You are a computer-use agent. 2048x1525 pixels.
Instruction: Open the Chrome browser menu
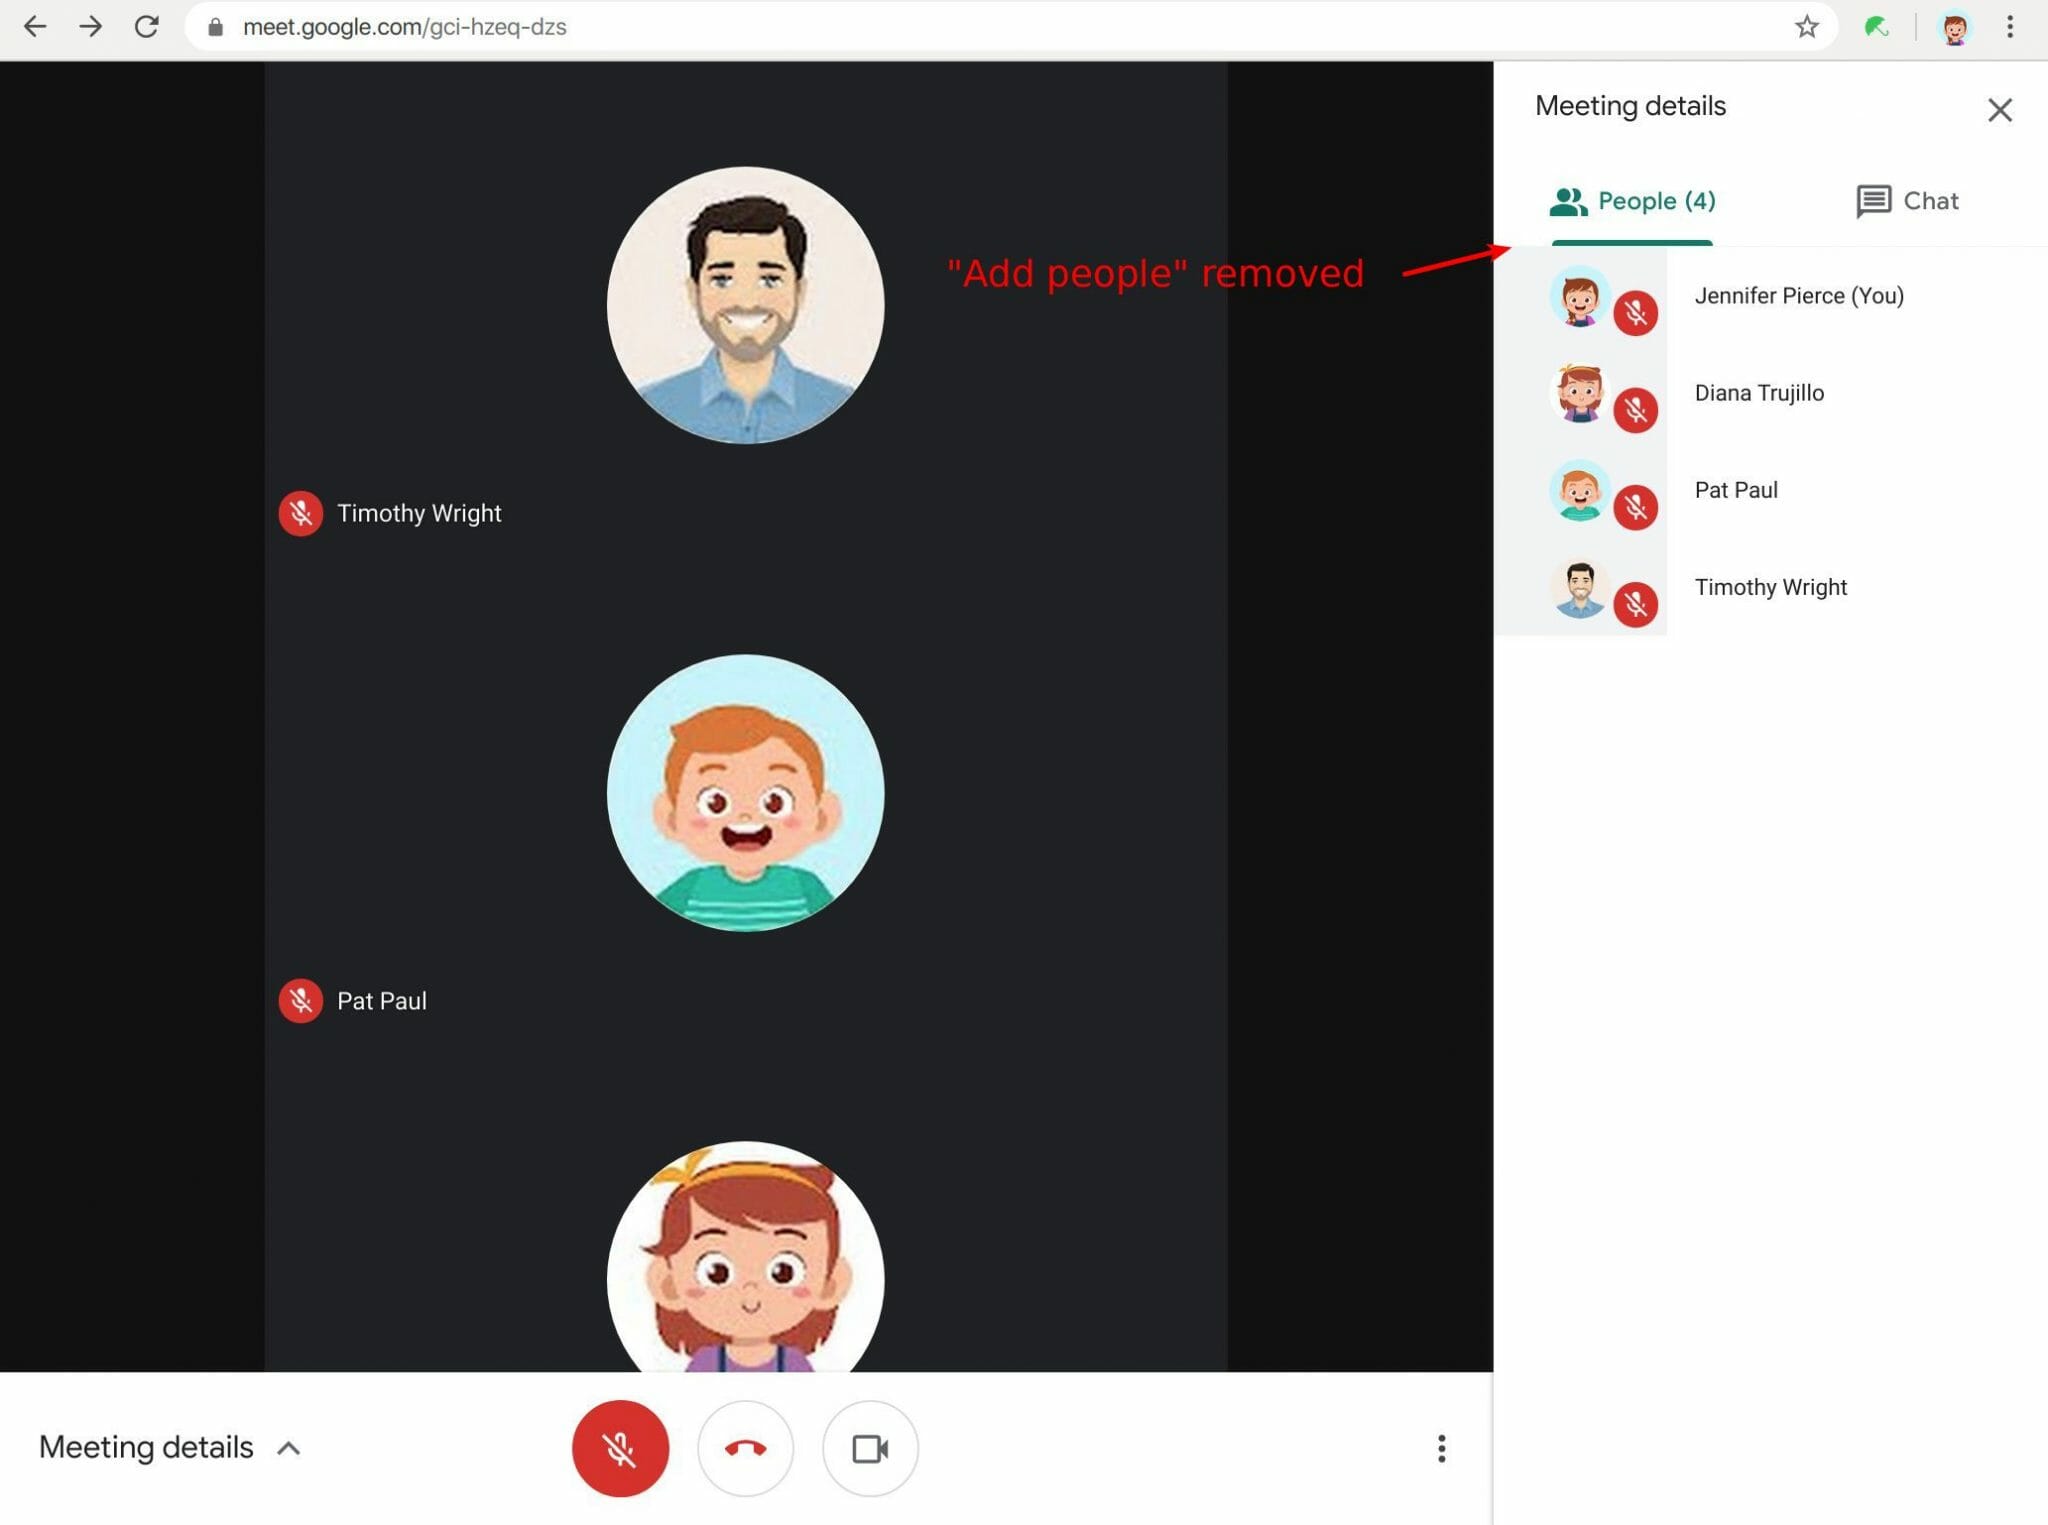2011,26
